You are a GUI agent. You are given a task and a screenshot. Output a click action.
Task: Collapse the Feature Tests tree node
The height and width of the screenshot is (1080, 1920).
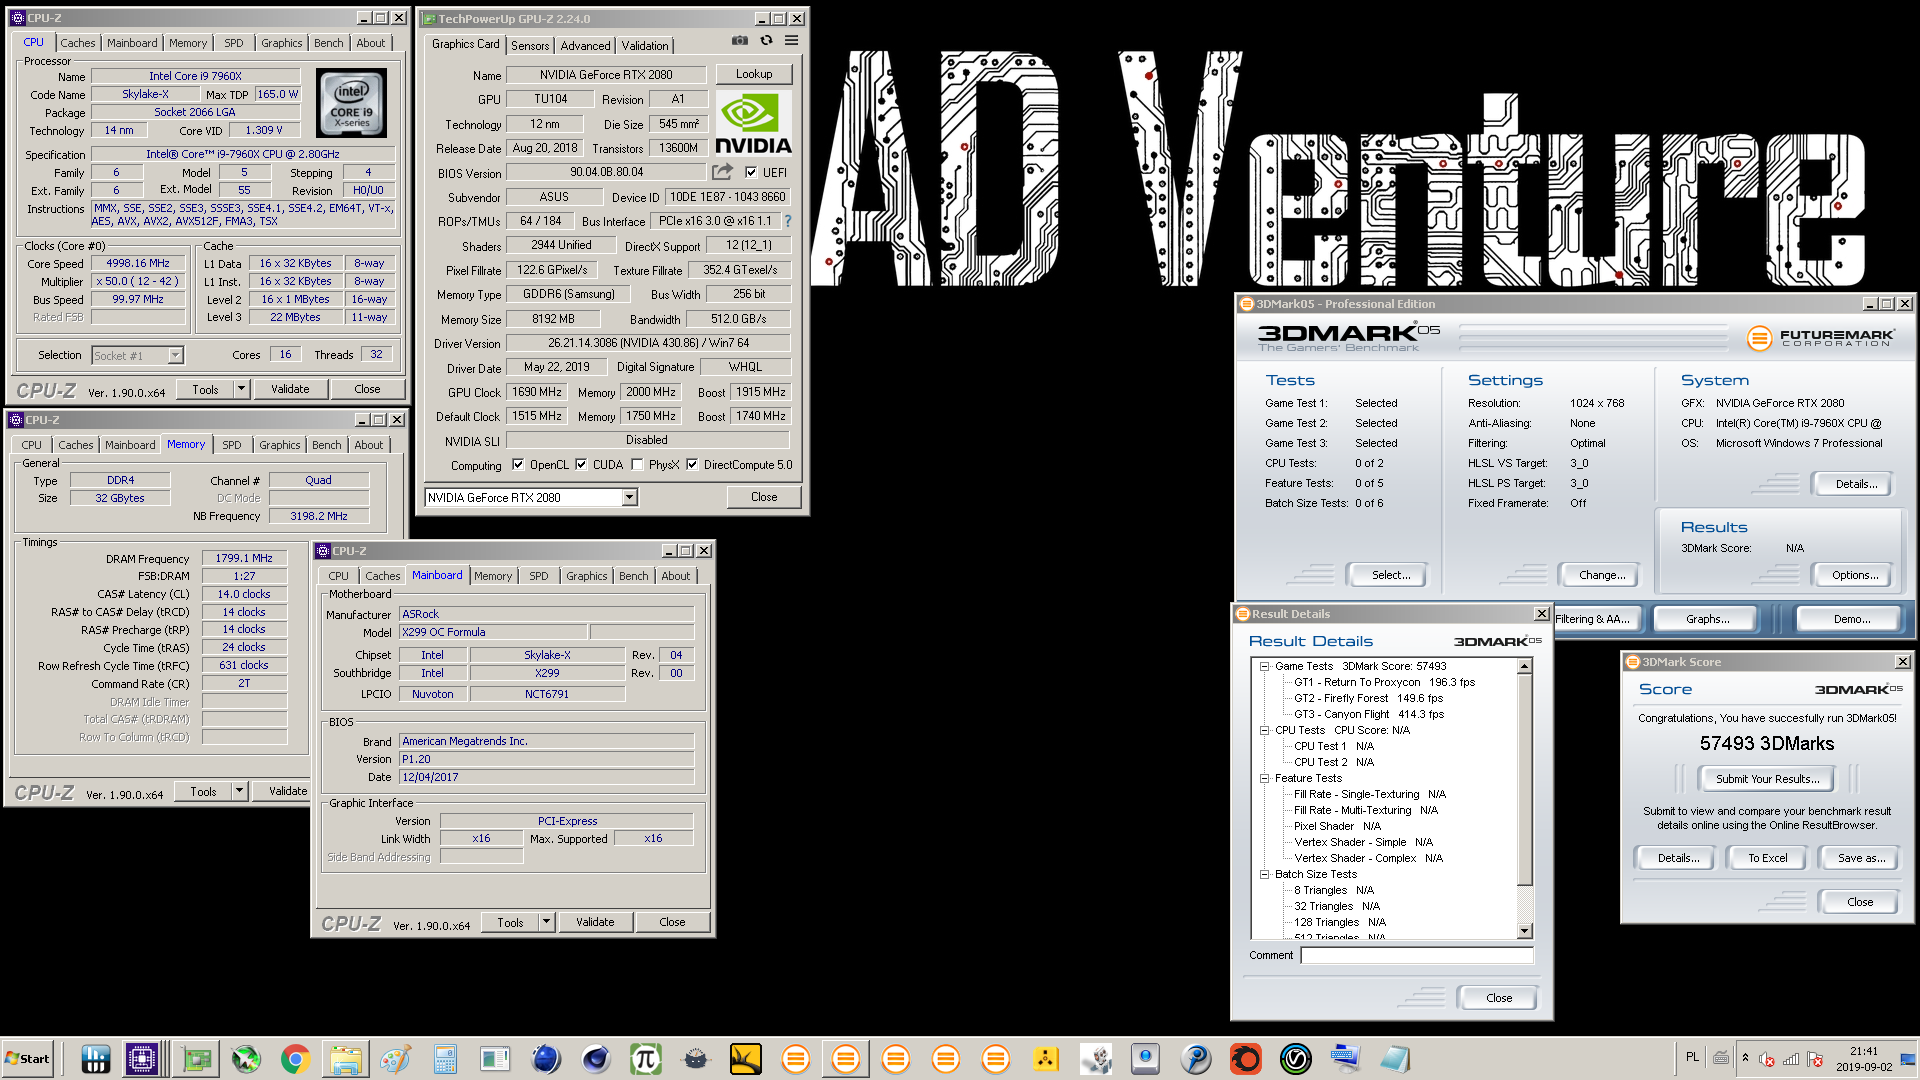1264,778
